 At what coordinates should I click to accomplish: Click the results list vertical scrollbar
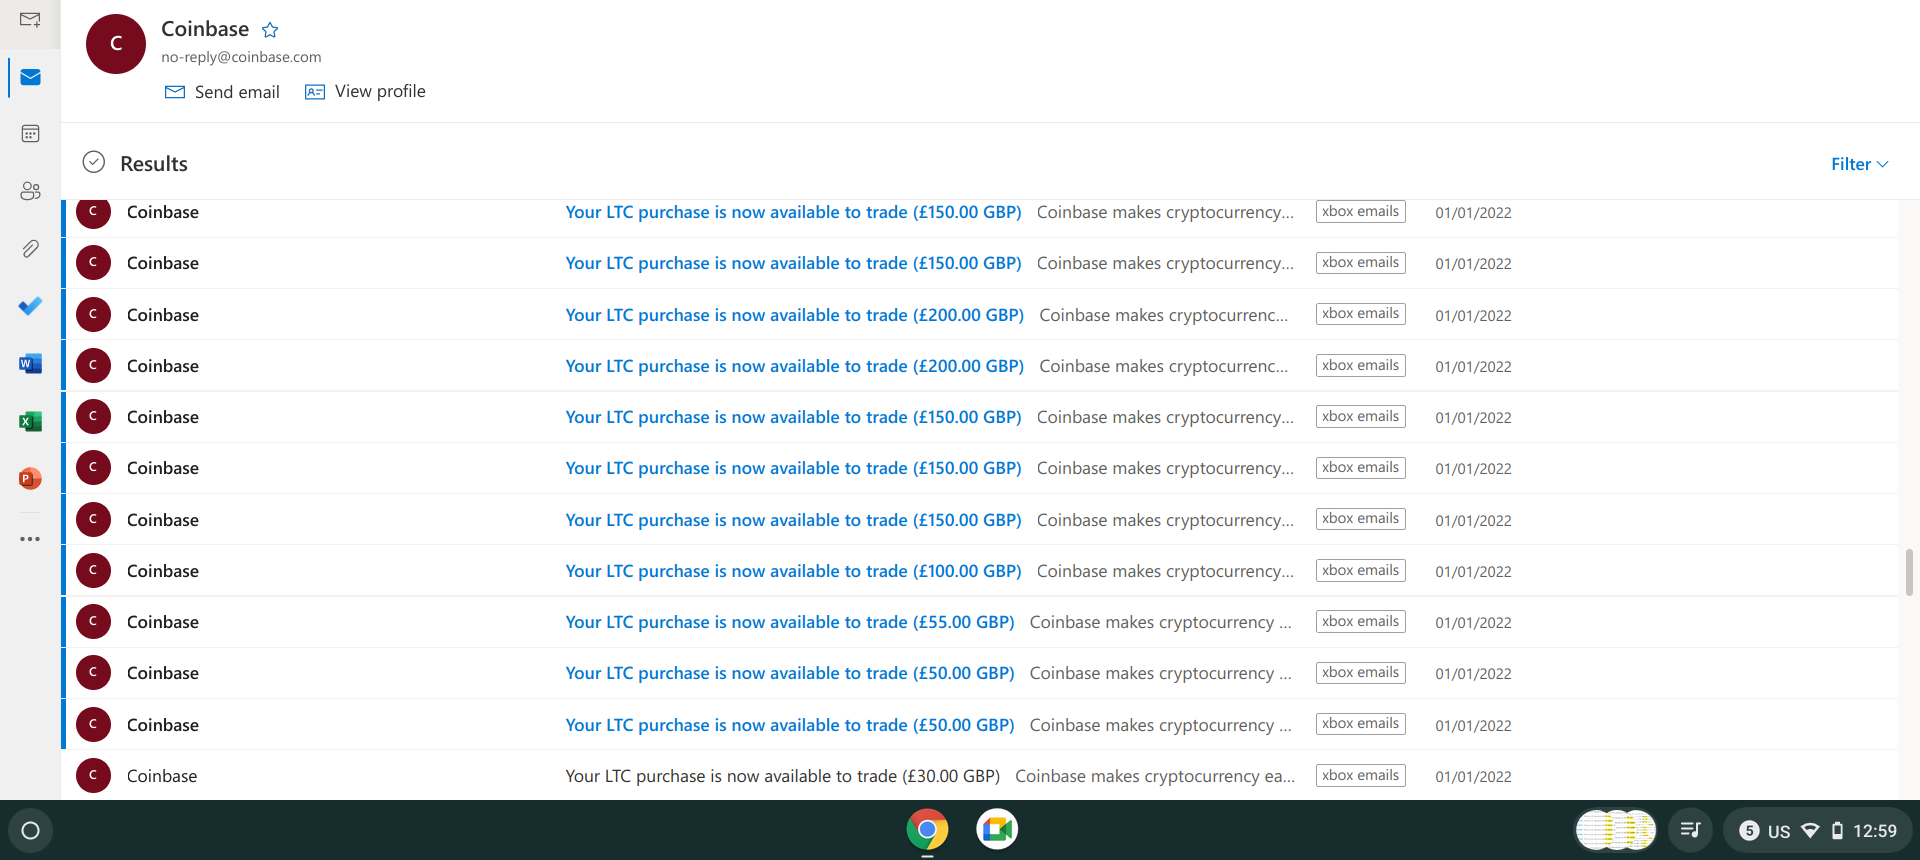click(x=1909, y=572)
